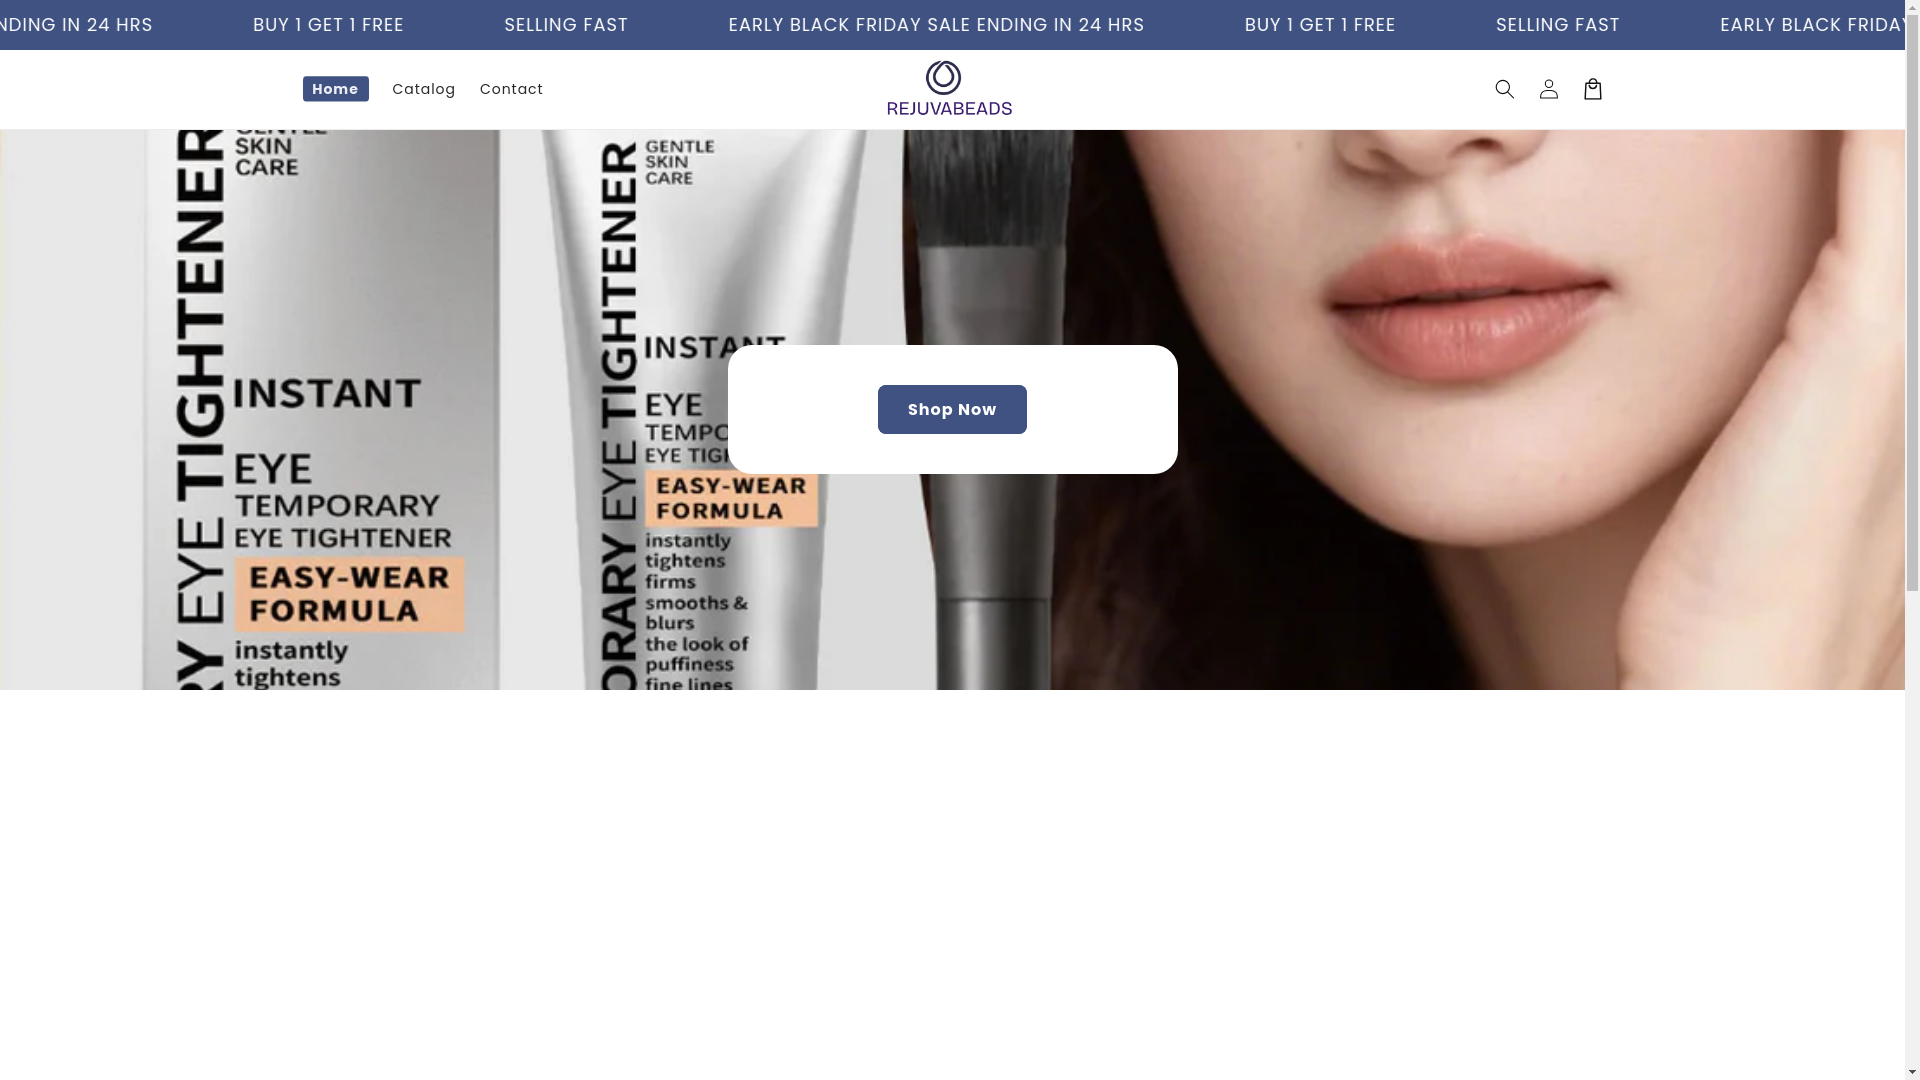Open the Catalog menu item

[424, 89]
